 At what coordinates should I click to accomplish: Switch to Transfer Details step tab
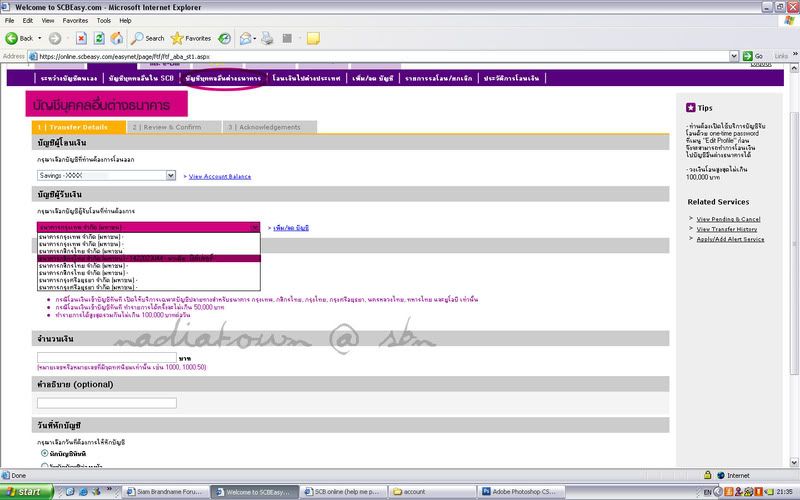(x=79, y=127)
